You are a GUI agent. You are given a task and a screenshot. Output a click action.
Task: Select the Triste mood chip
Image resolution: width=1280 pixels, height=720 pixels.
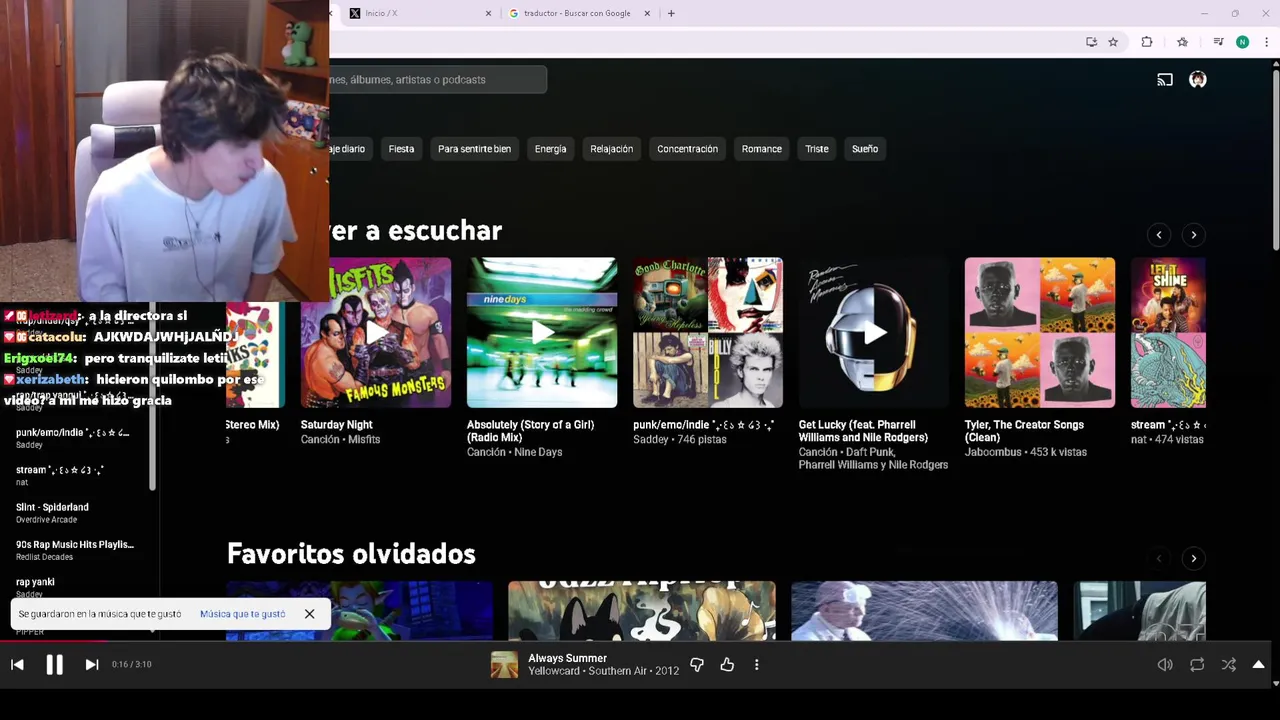point(817,149)
